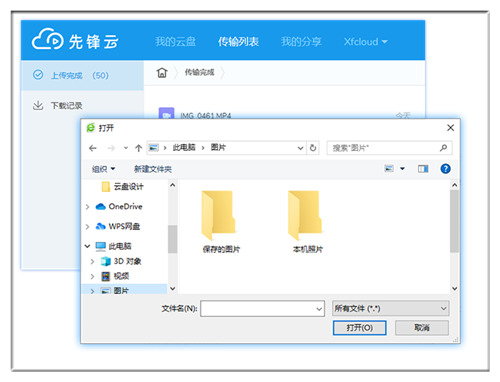Click the IMG_0461.MP4 file name
This screenshot has height=382, width=500.
205,115
